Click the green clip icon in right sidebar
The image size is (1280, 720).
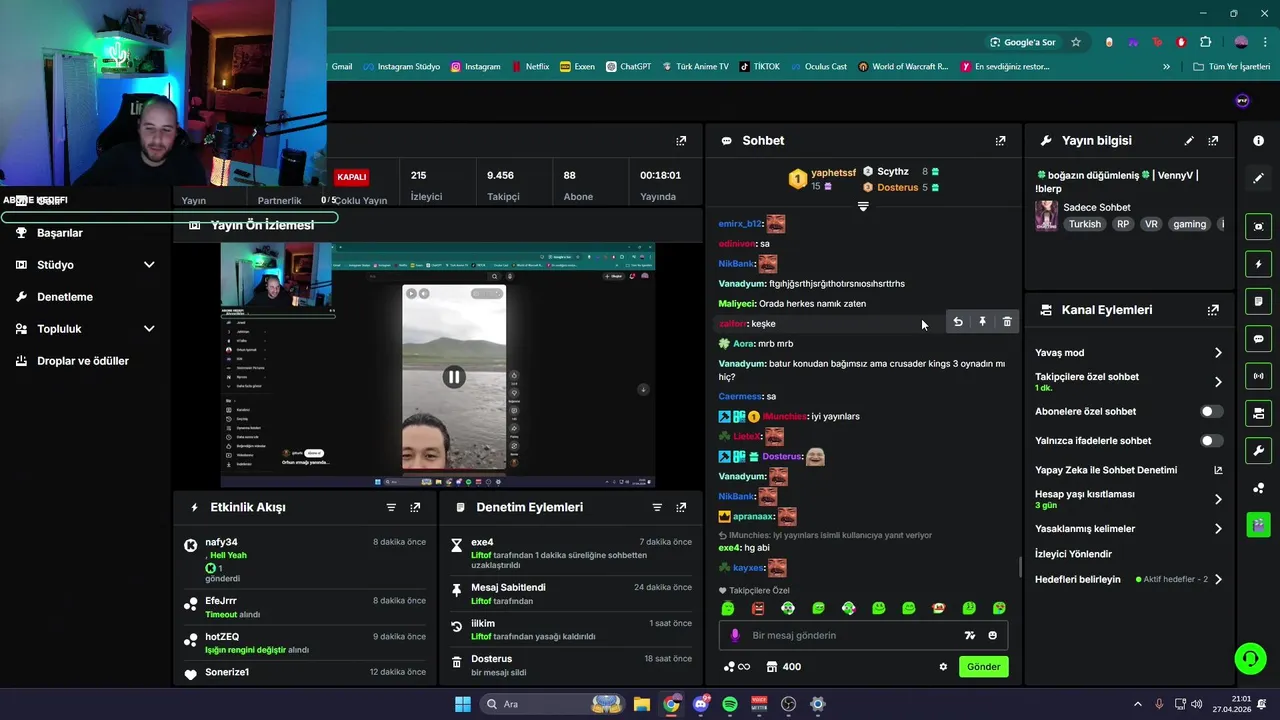click(x=1258, y=524)
